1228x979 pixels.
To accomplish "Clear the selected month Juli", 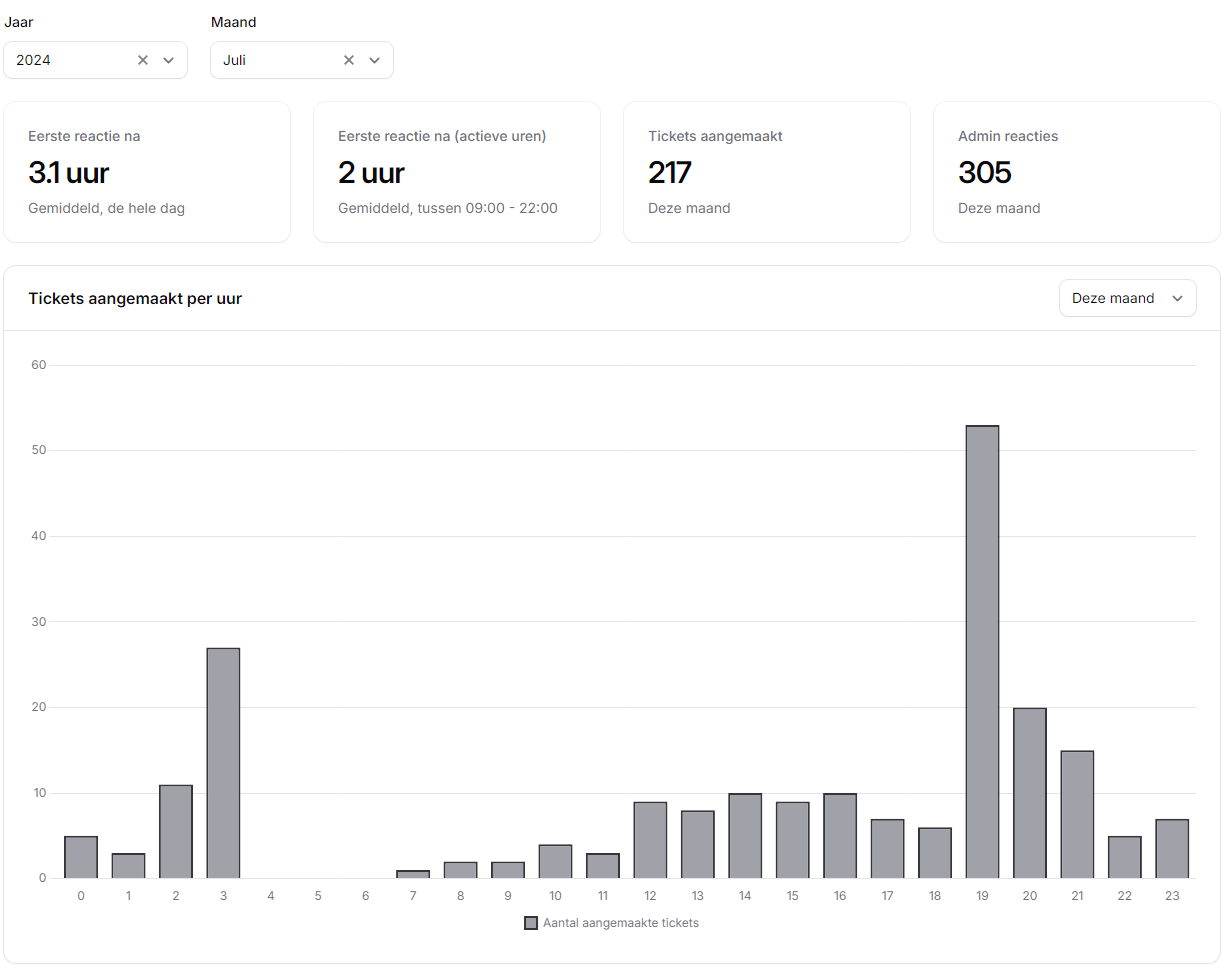I will 349,60.
